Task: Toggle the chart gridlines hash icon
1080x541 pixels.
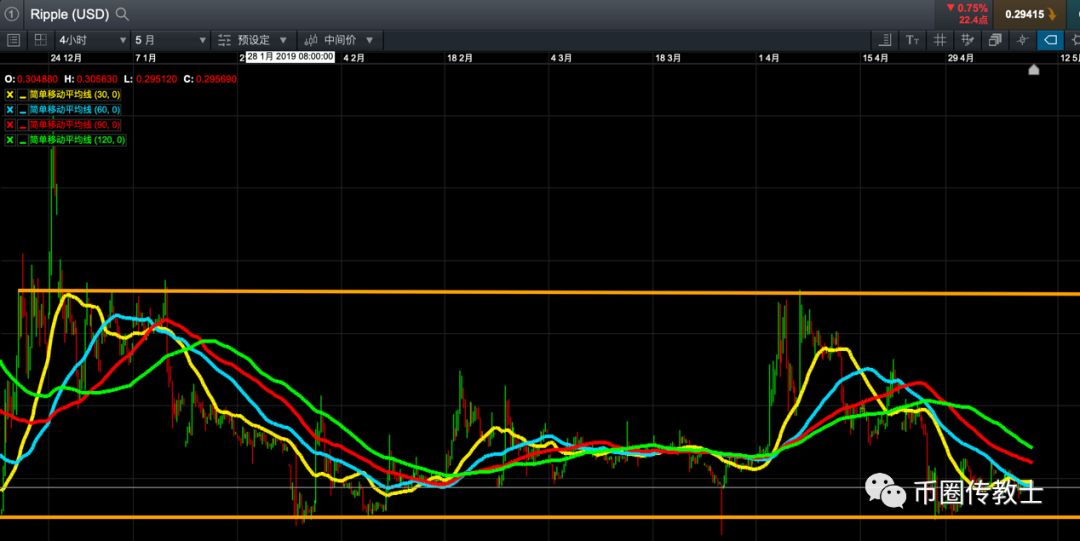Action: pyautogui.click(x=939, y=40)
